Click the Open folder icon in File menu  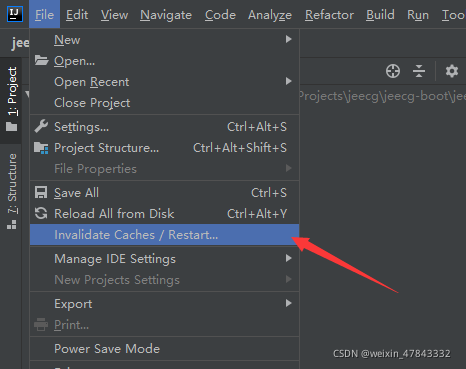(41, 60)
